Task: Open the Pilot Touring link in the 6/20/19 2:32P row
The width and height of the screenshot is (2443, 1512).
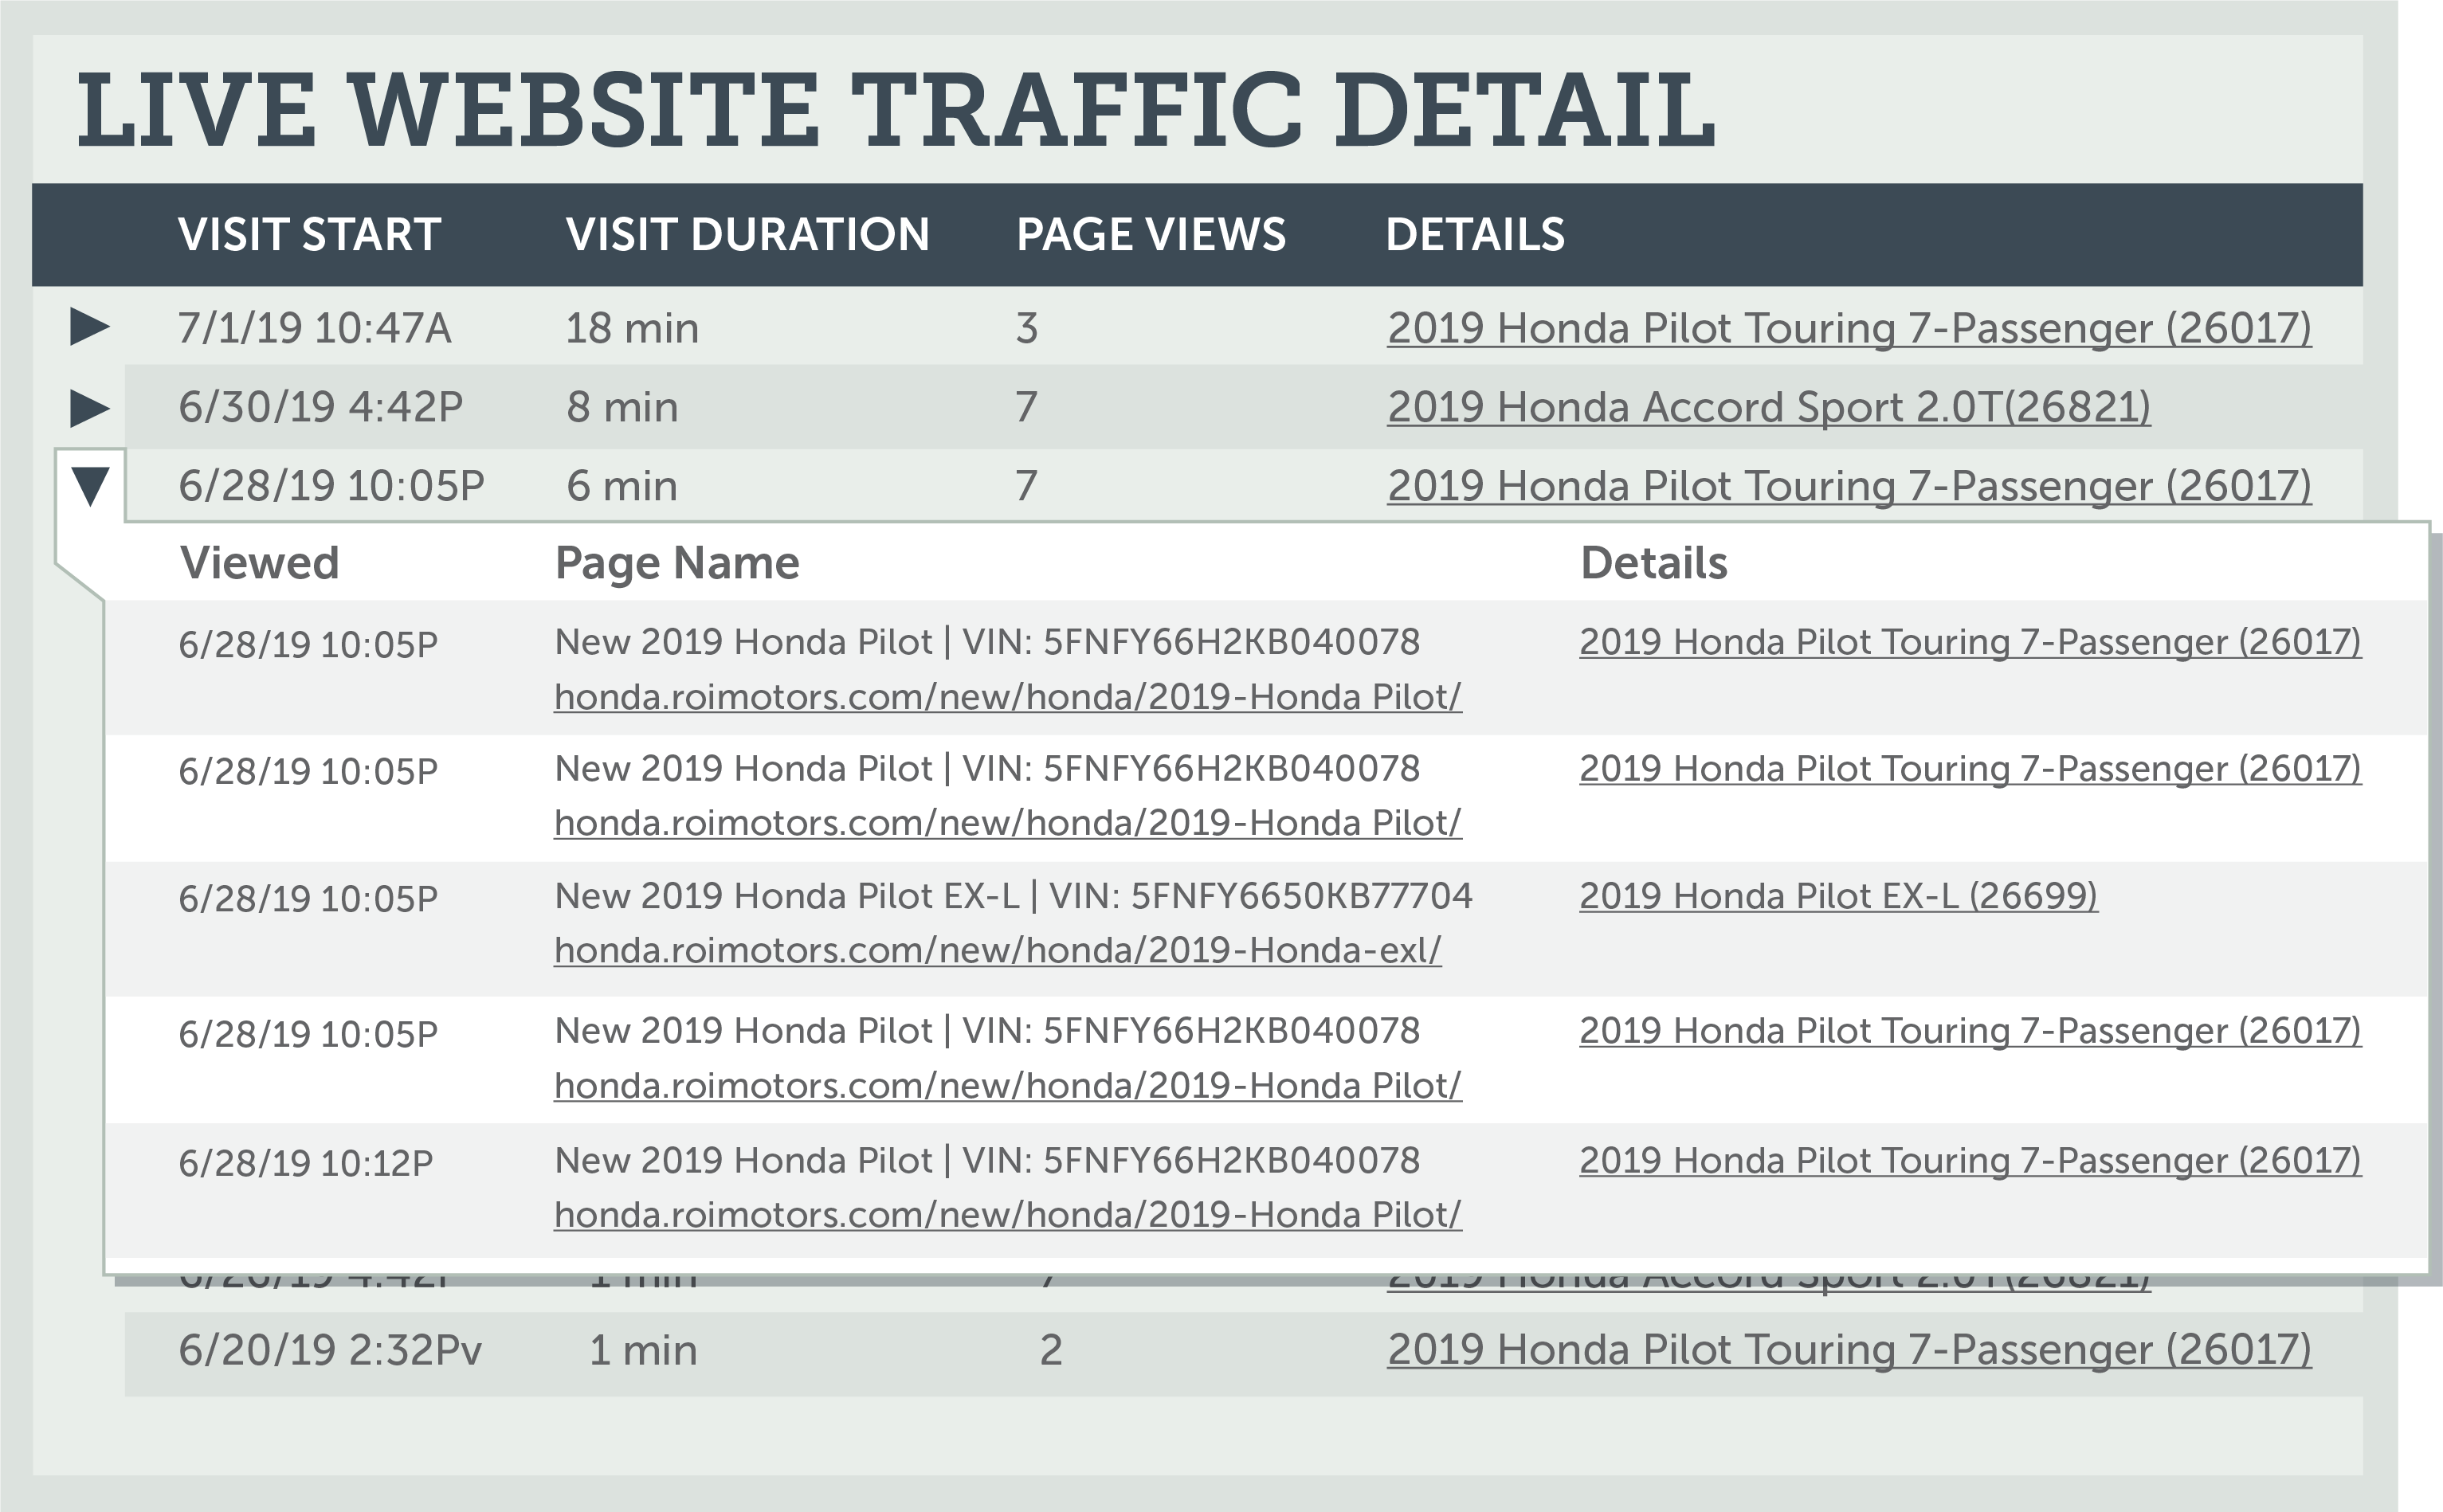Action: (1848, 1350)
